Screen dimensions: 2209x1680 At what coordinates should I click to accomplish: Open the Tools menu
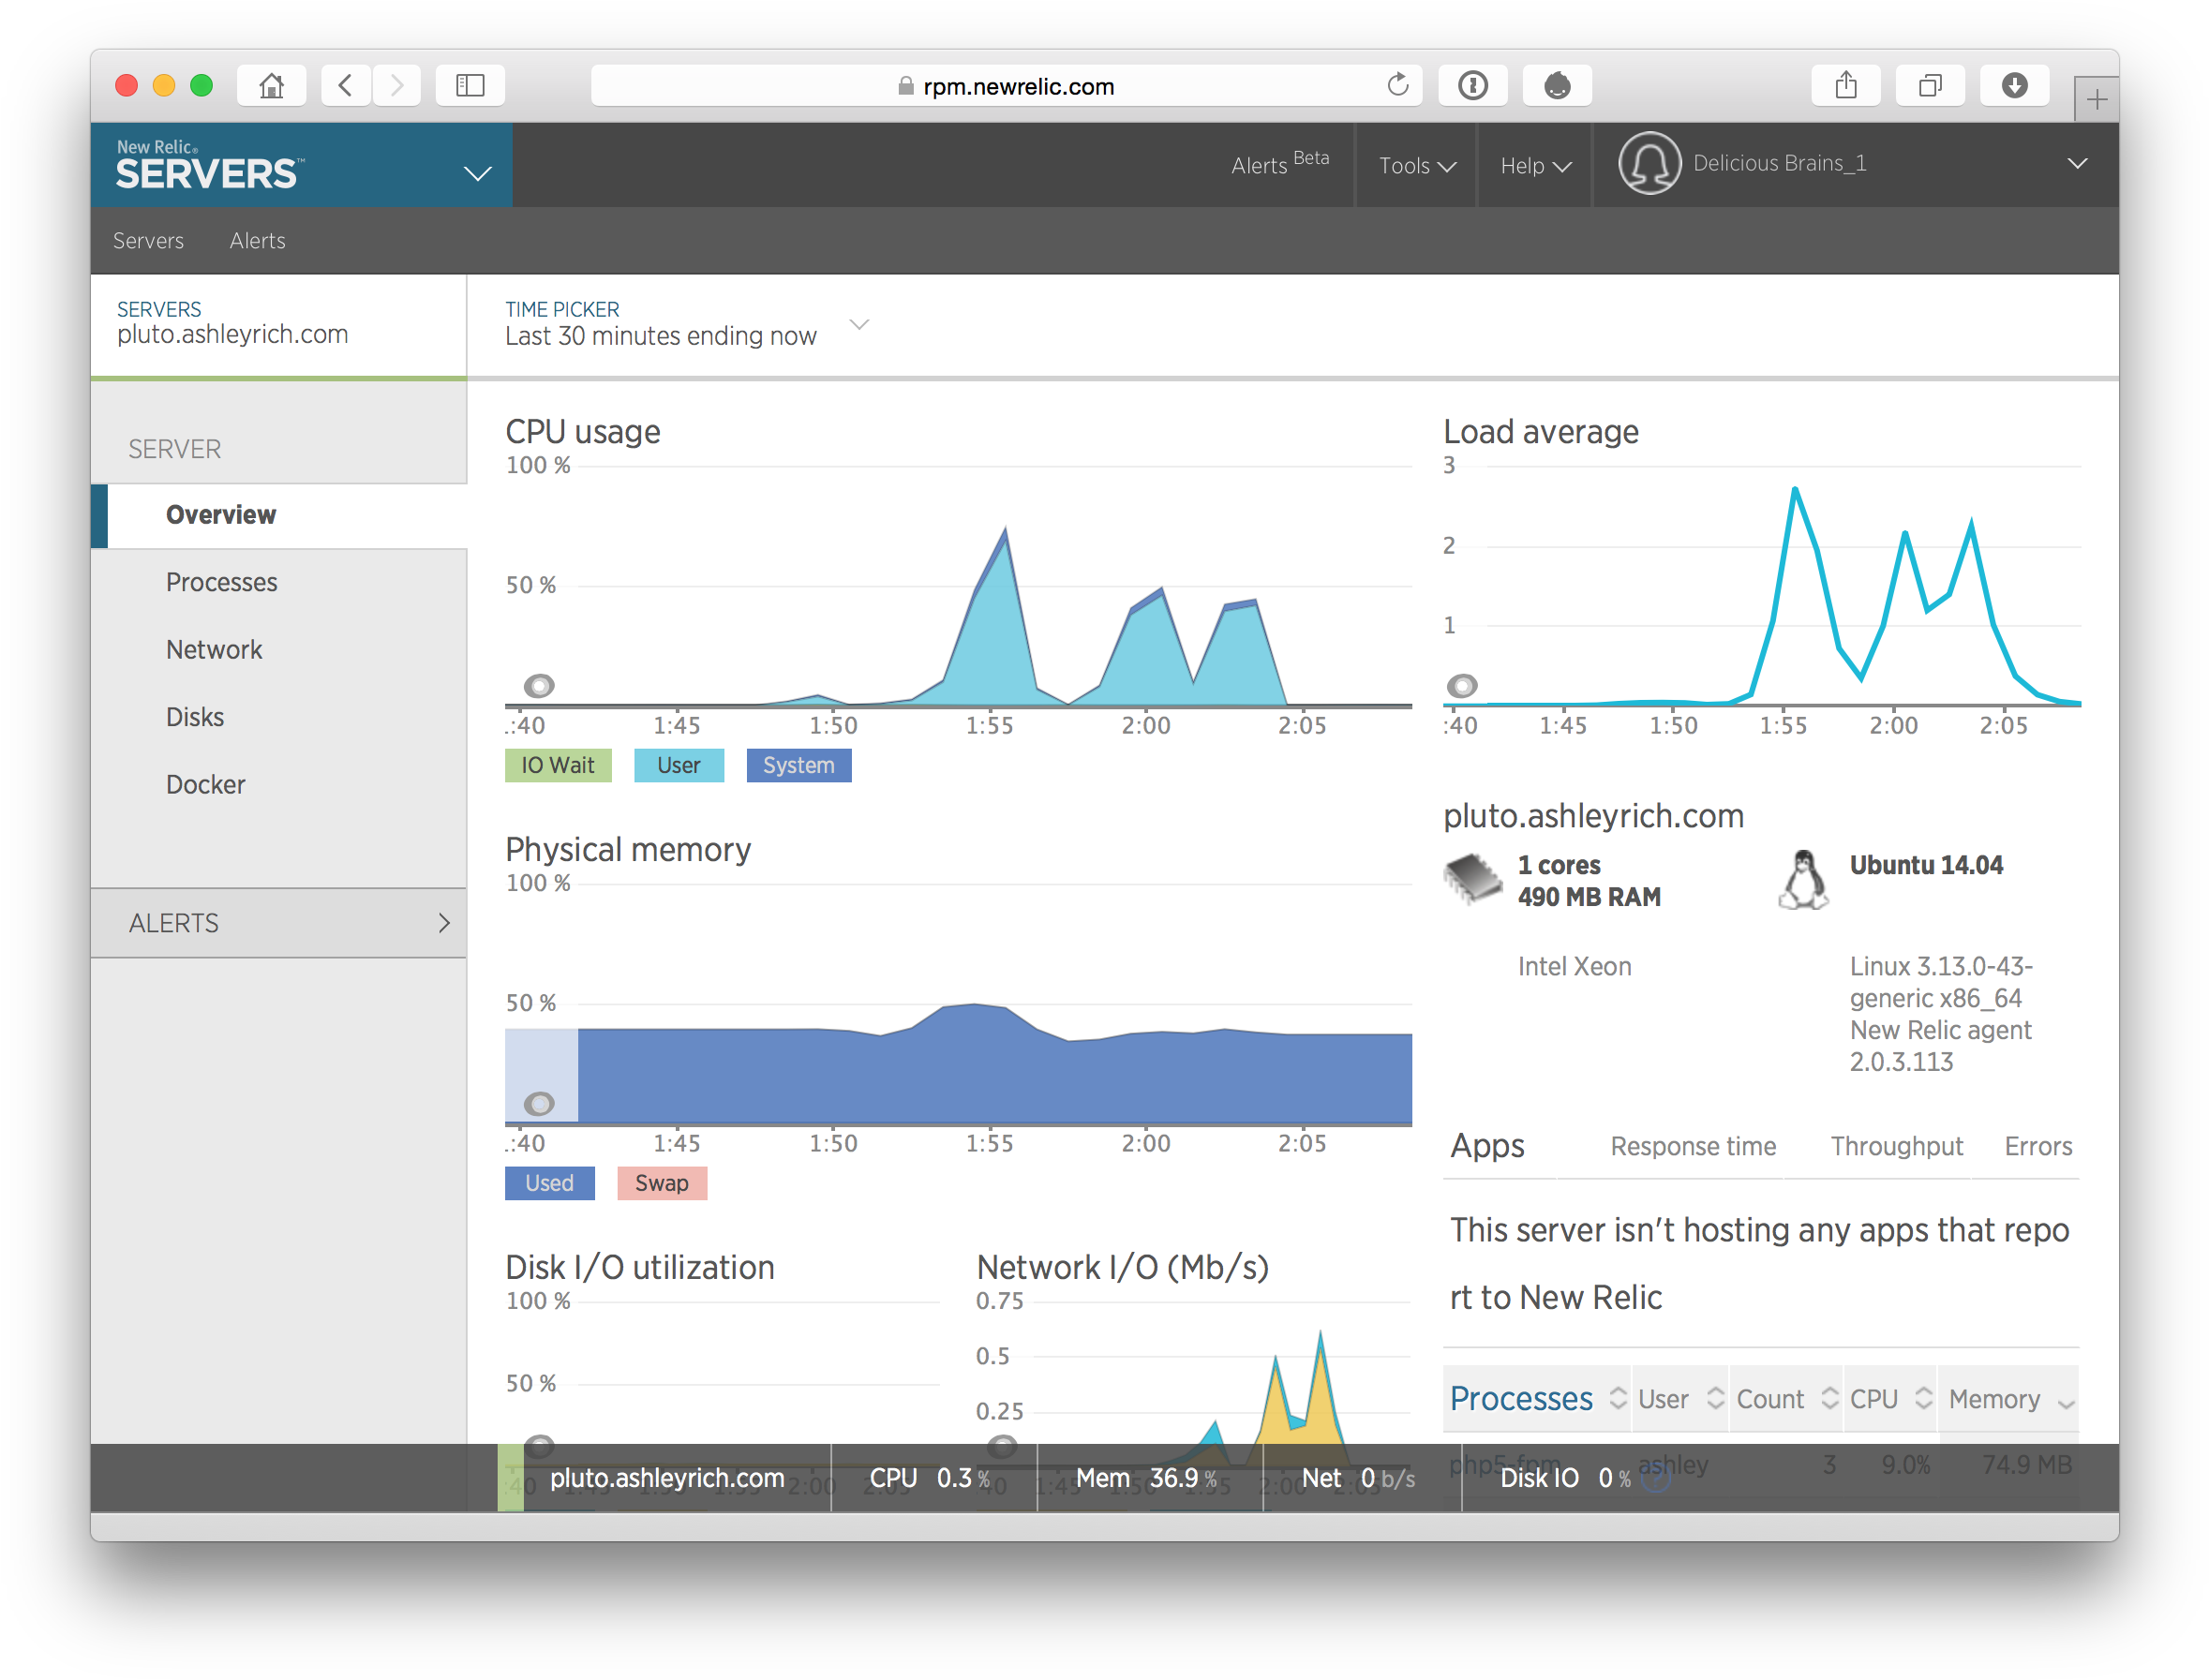tap(1416, 166)
